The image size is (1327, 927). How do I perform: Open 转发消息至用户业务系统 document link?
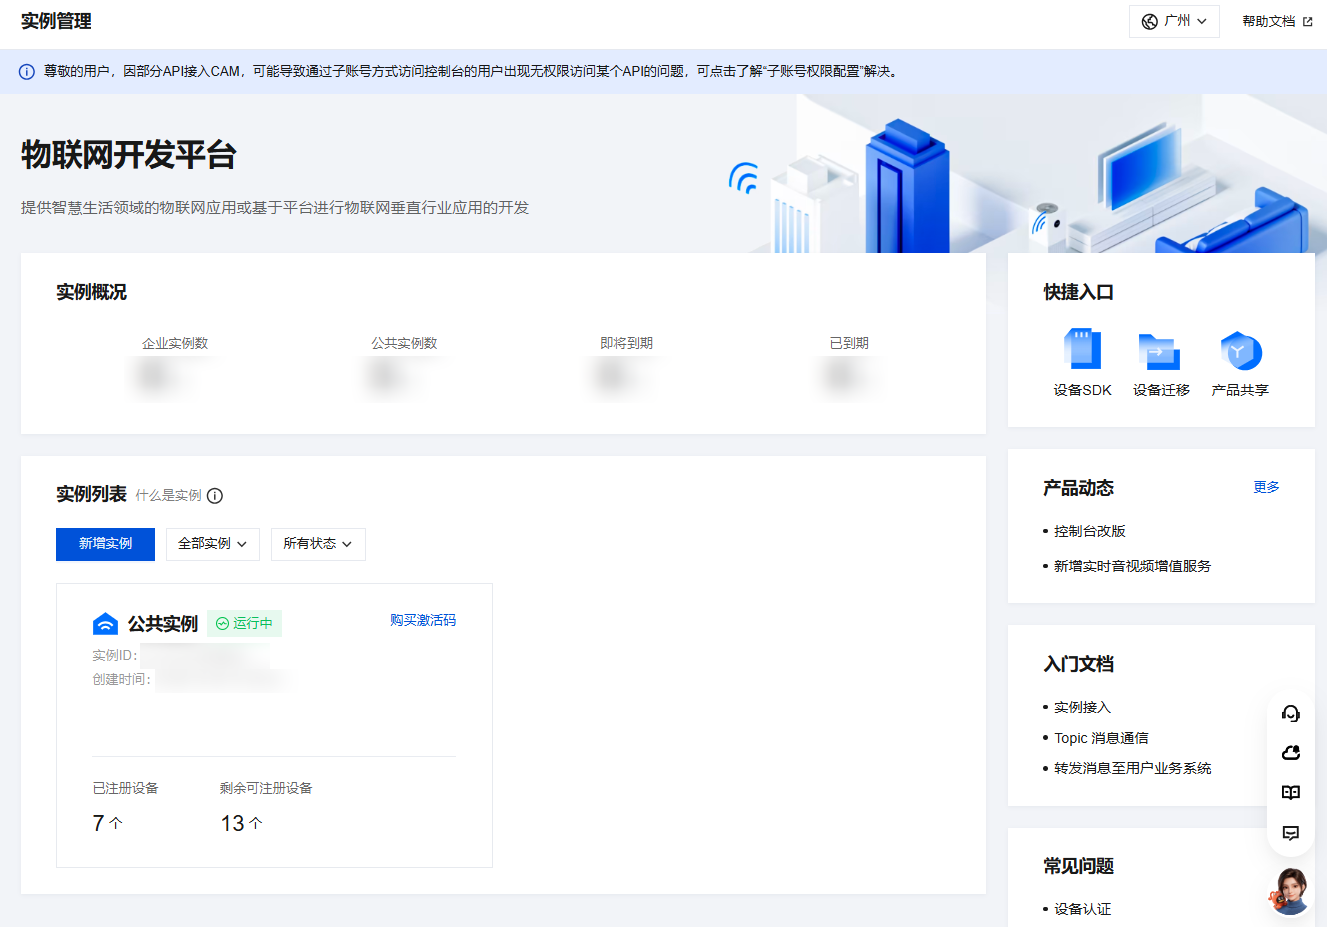pyautogui.click(x=1132, y=768)
